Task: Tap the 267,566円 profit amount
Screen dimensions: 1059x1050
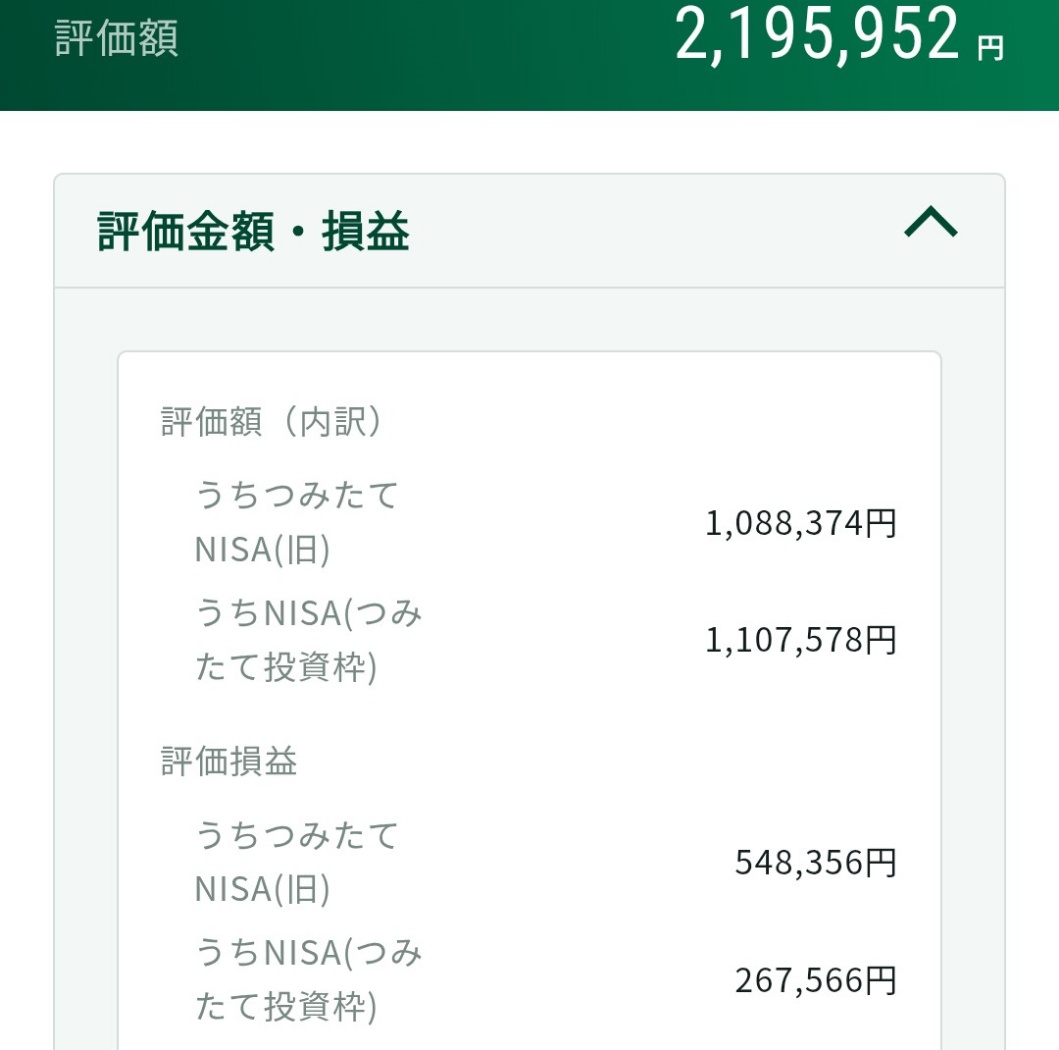Action: coord(815,980)
